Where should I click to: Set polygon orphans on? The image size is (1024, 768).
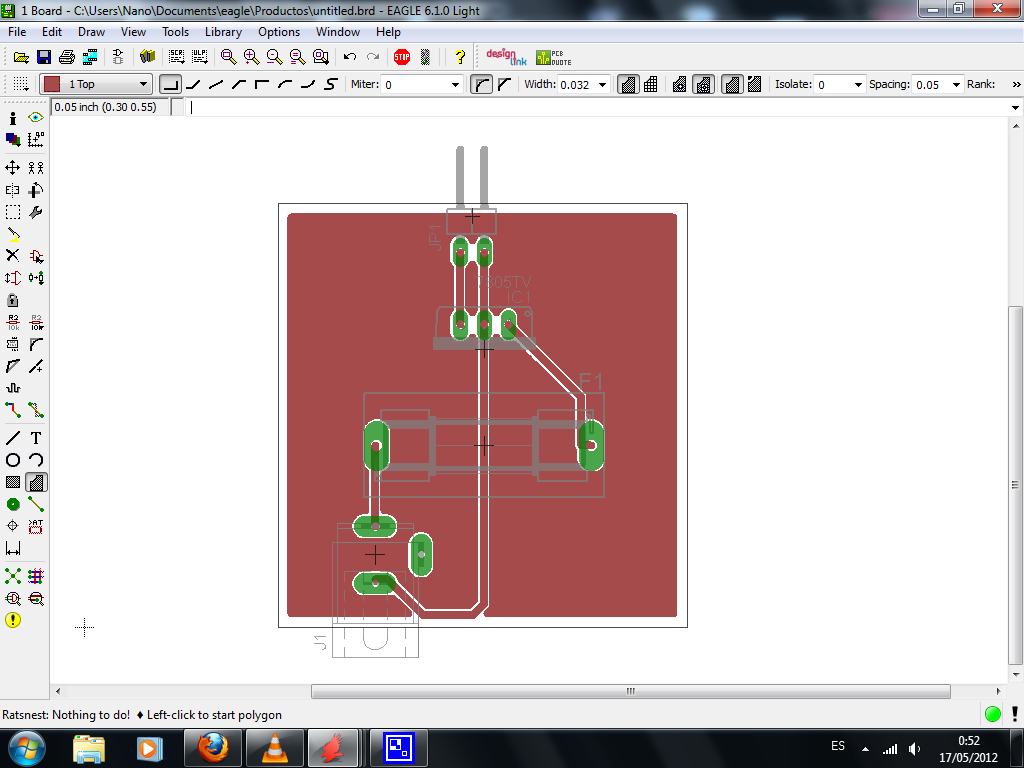(755, 84)
